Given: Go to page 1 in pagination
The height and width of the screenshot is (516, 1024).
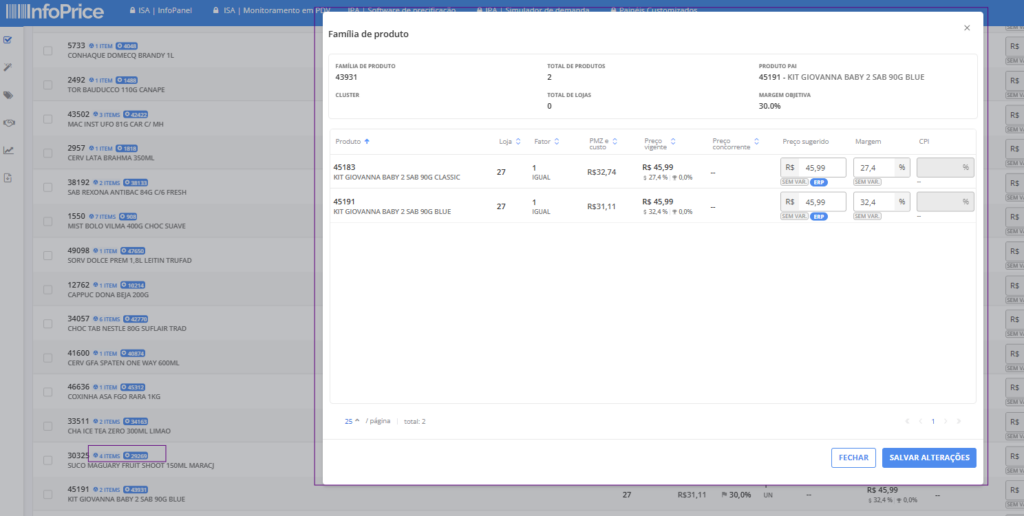Looking at the screenshot, I should point(933,421).
